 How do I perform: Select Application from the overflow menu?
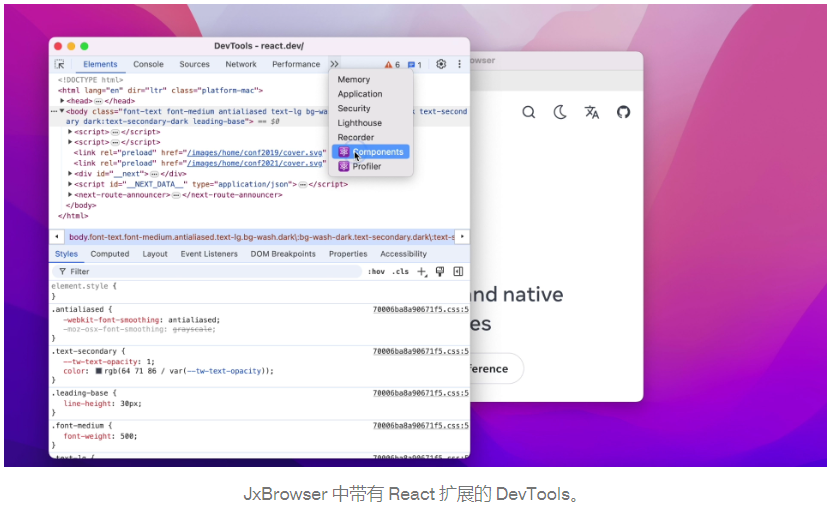371,94
